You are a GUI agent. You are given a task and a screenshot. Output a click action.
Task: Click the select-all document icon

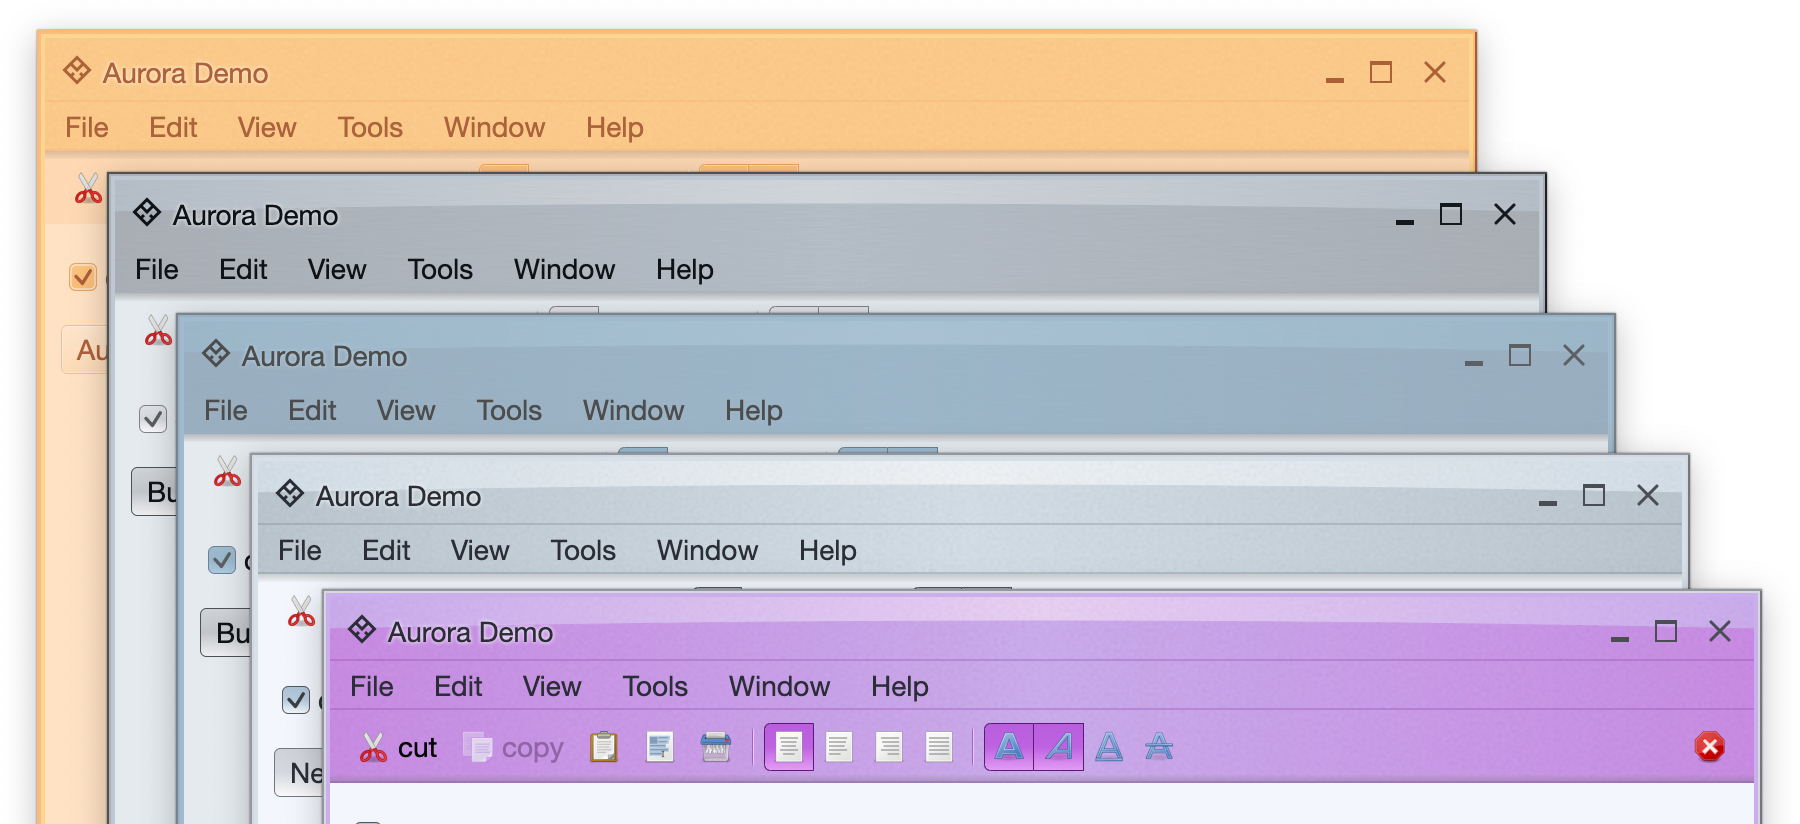[x=660, y=747]
